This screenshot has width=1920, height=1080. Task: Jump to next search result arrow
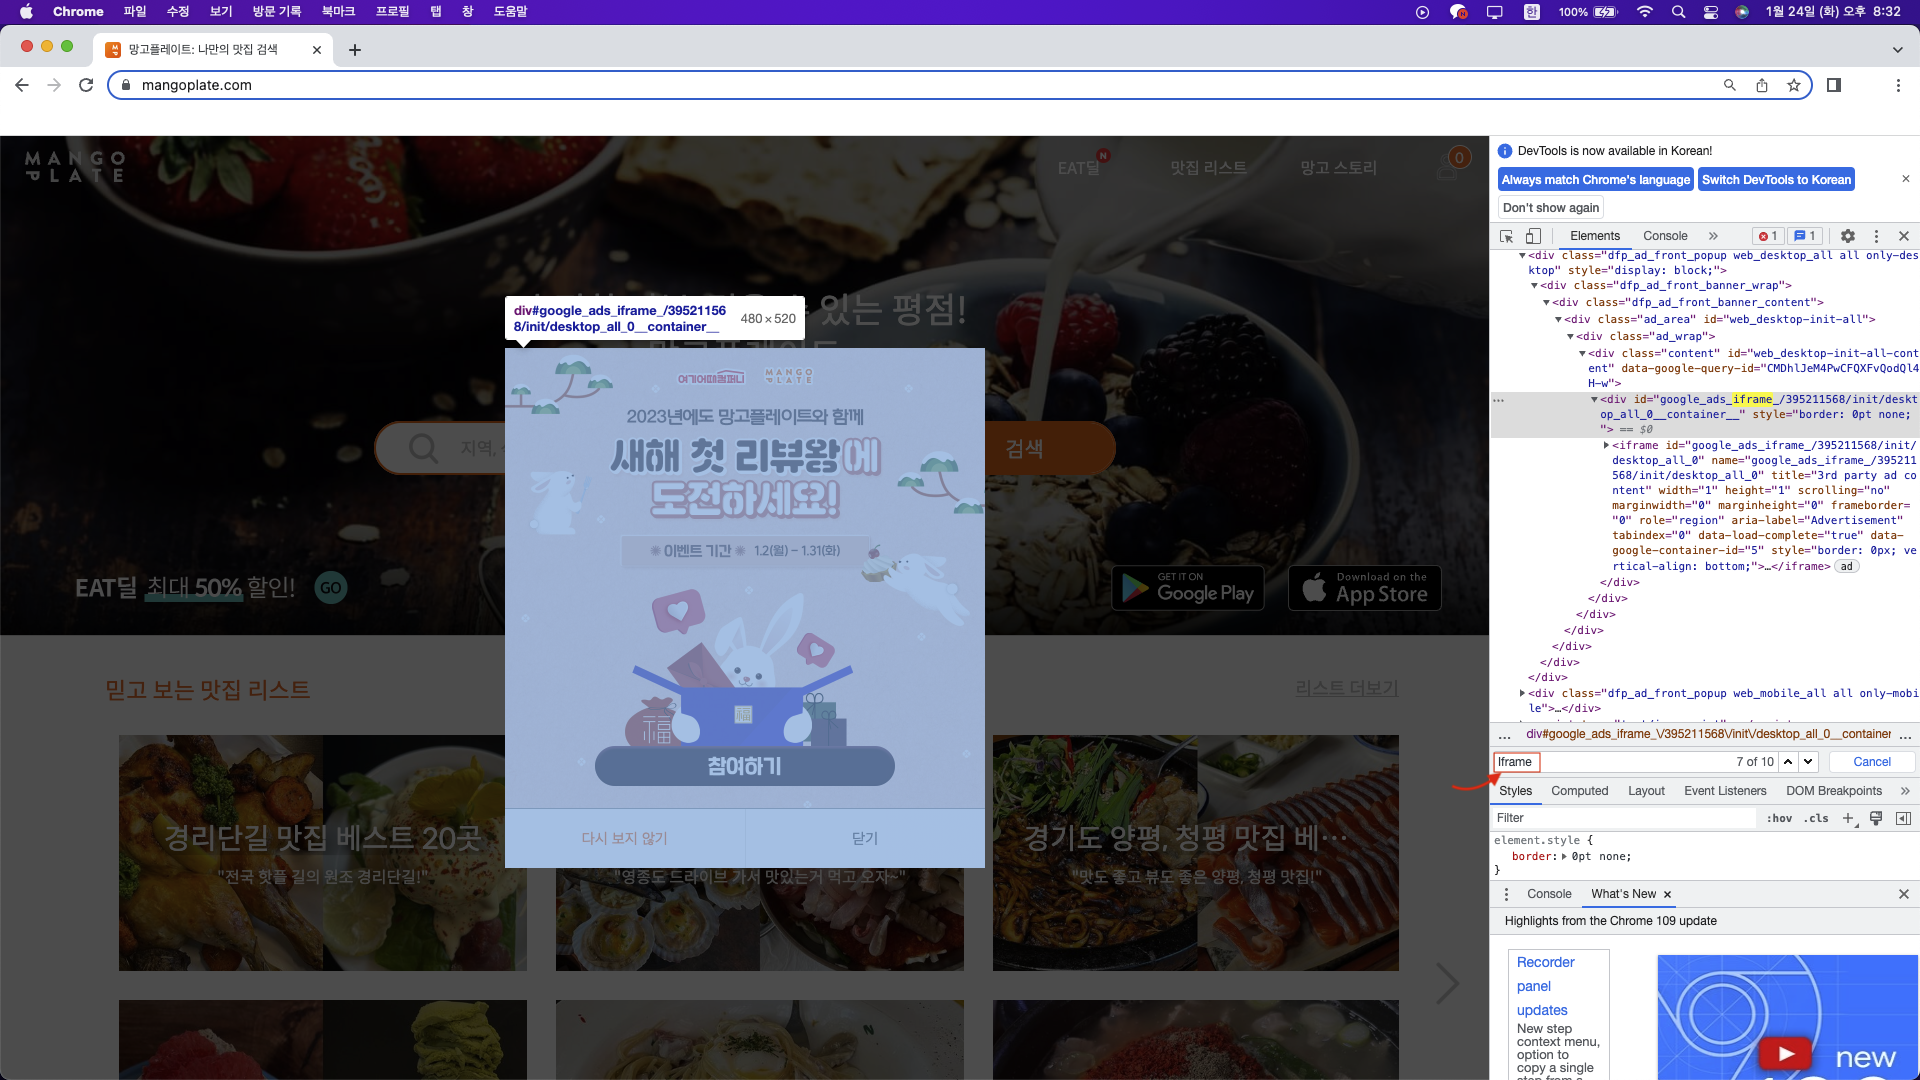[x=1808, y=762]
